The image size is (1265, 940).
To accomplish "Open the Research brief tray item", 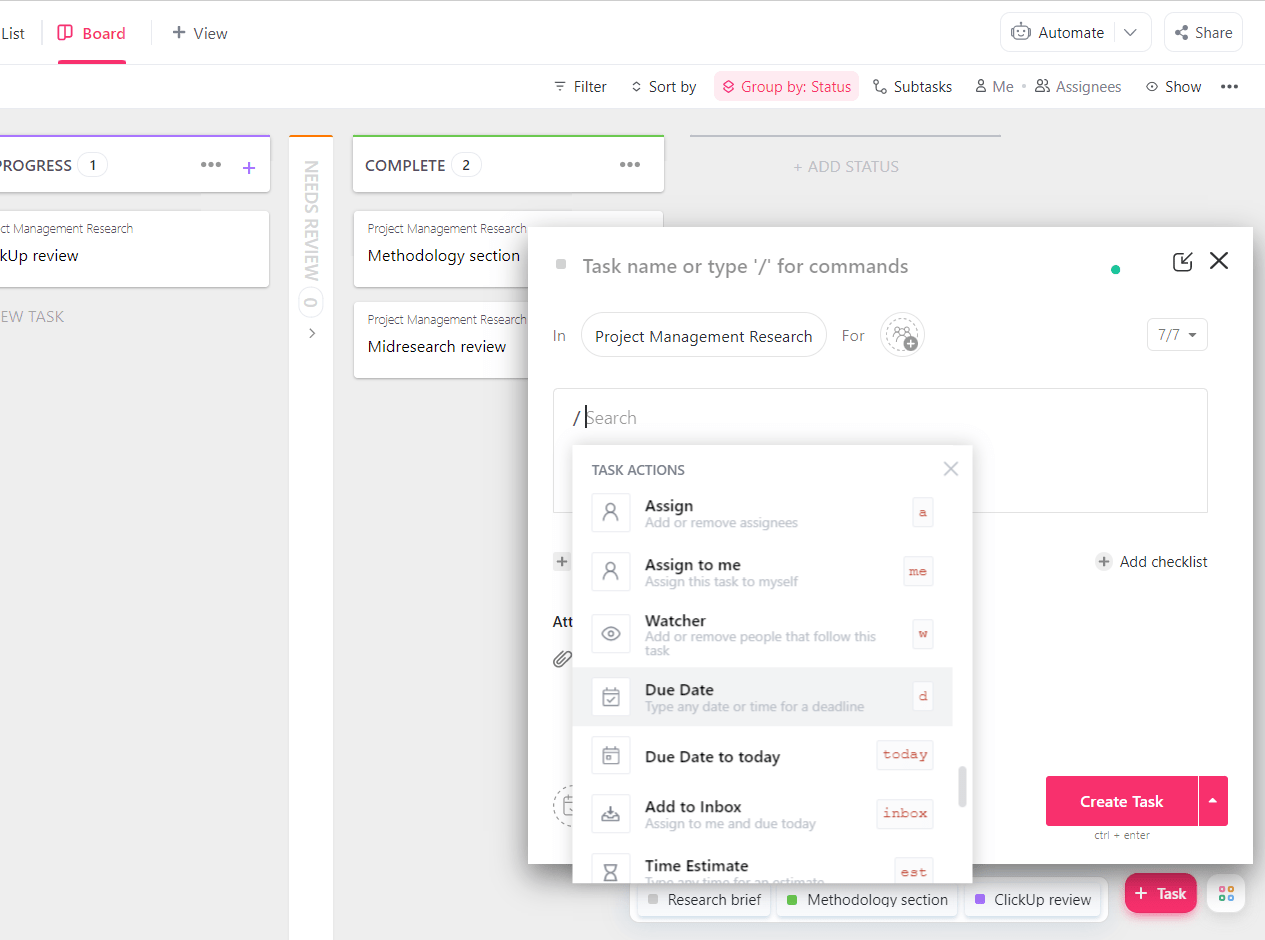I will point(704,900).
